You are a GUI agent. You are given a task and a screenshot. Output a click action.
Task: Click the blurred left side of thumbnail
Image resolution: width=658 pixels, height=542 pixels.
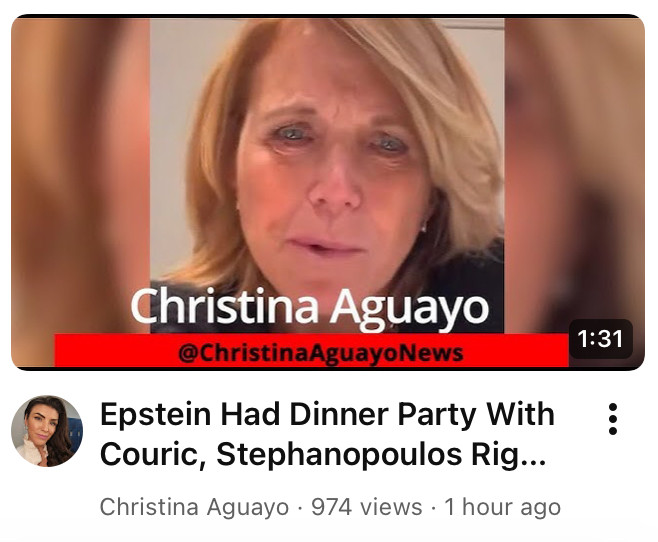80,176
